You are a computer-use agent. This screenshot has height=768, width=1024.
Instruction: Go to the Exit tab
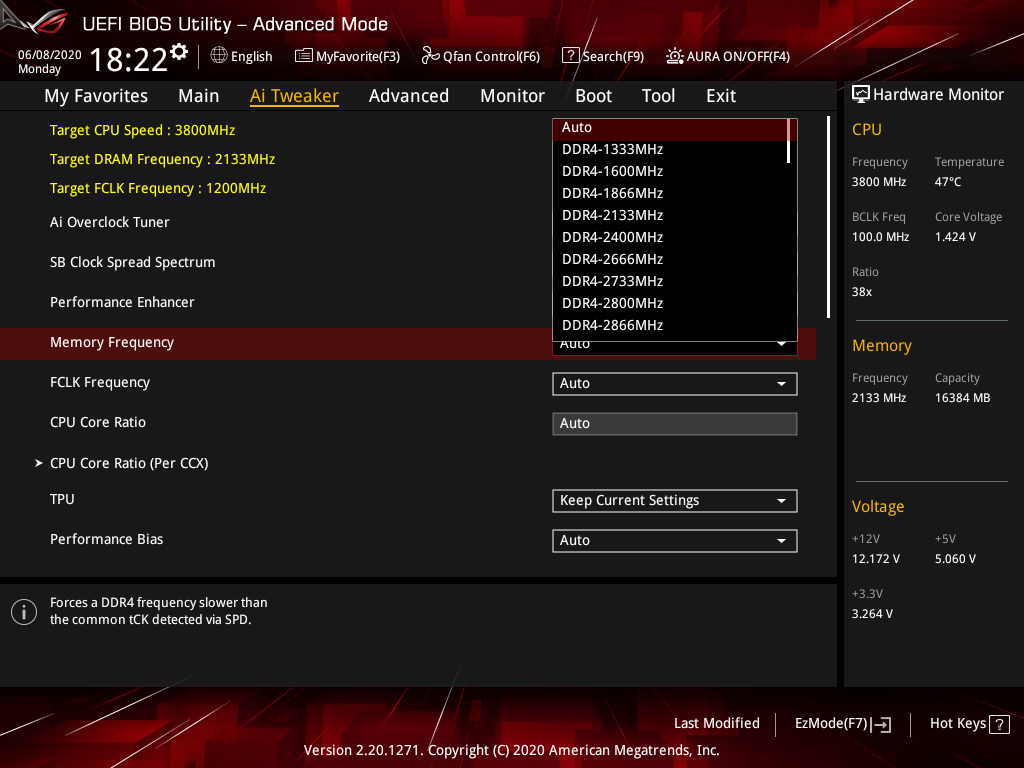coord(721,96)
